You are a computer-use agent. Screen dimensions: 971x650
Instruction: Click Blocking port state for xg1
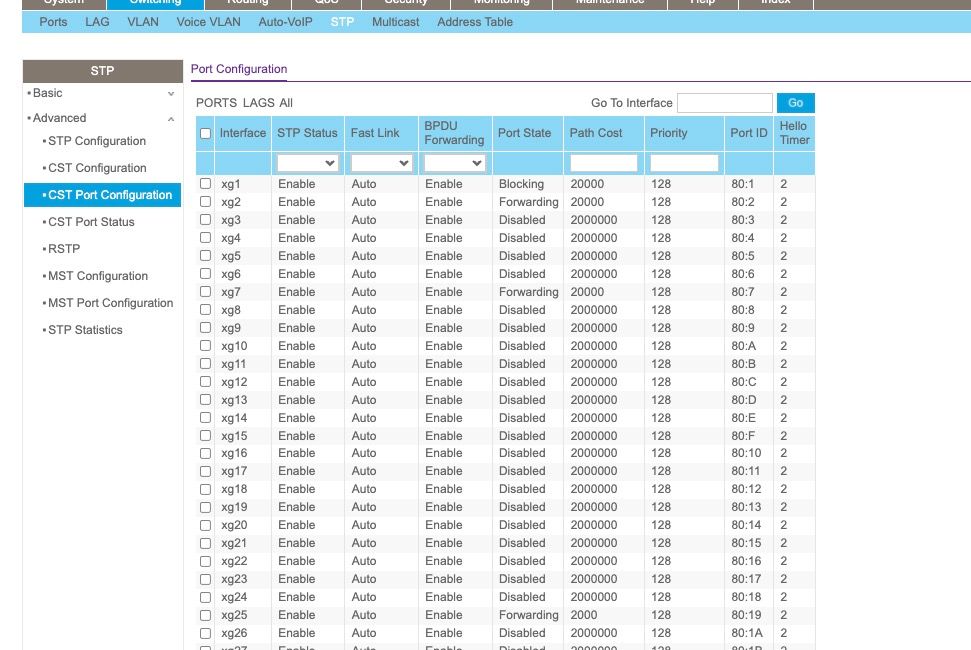click(521, 184)
